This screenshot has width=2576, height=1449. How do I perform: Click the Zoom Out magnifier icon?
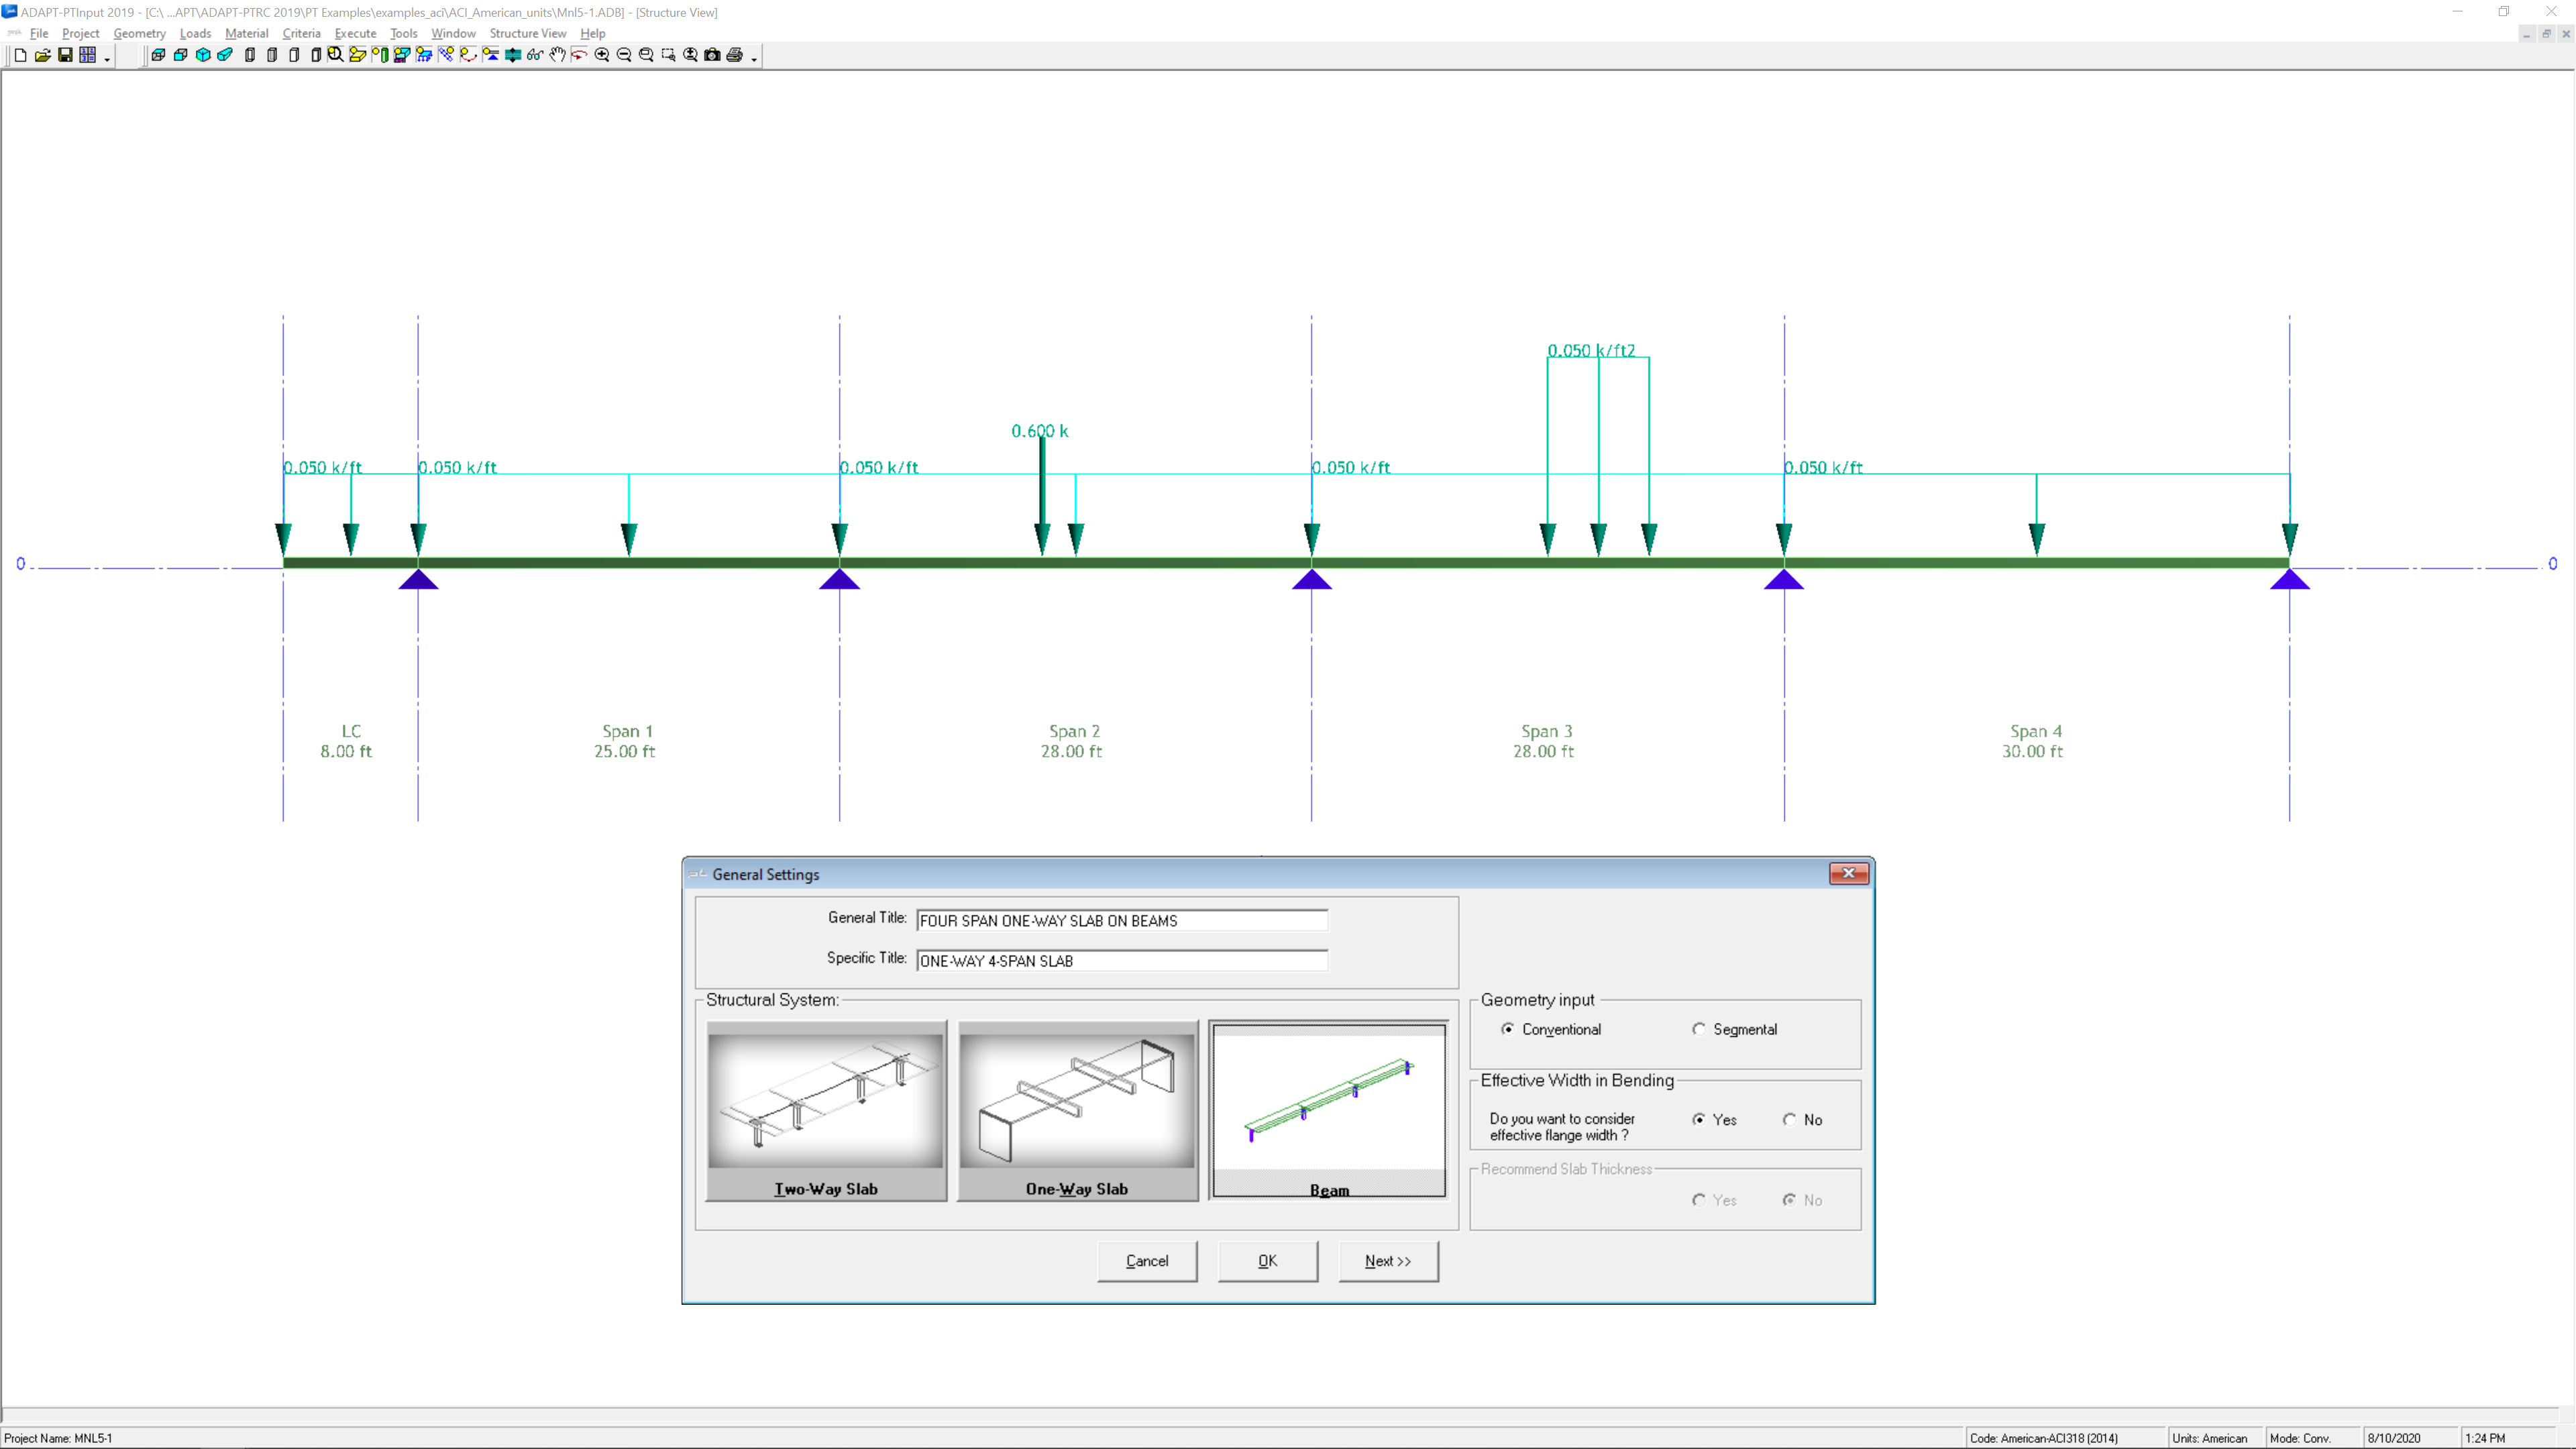click(x=624, y=55)
